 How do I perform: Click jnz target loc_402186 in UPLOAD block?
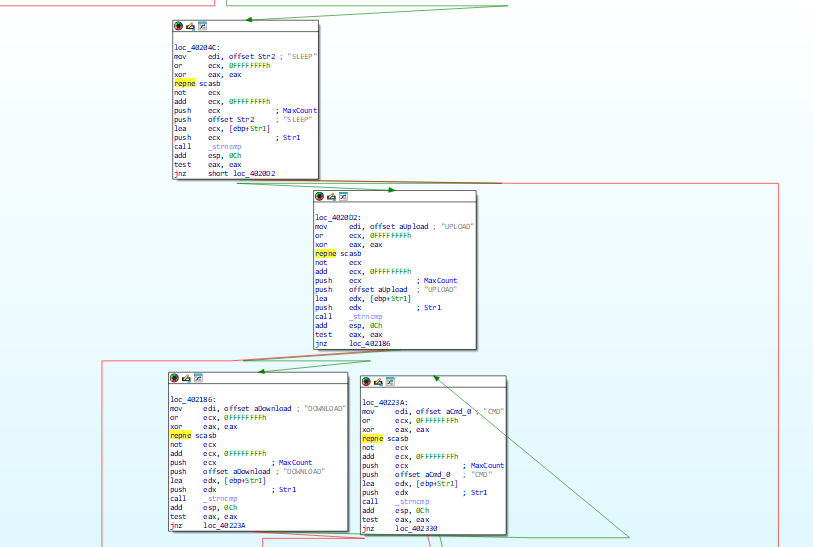tap(370, 344)
